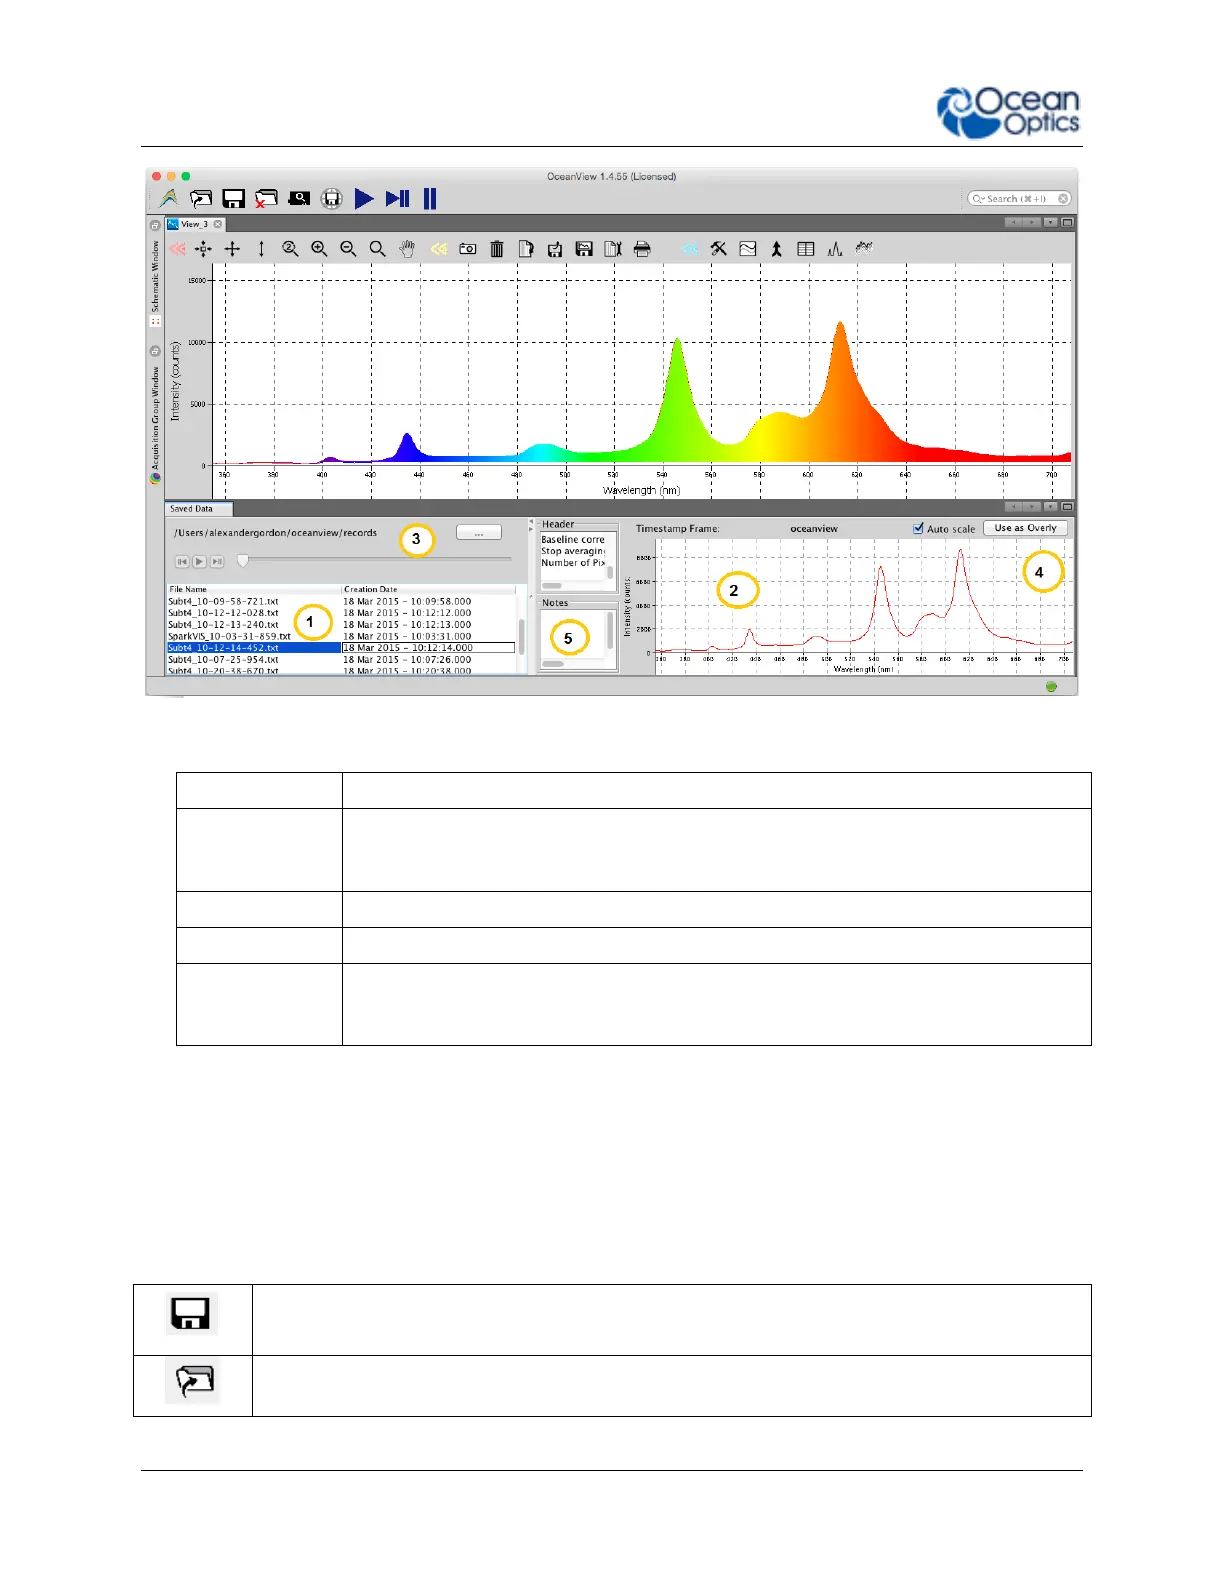This screenshot has height=1584, width=1224.
Task: Open the hammer-and-wrench tools icon
Action: tap(719, 249)
